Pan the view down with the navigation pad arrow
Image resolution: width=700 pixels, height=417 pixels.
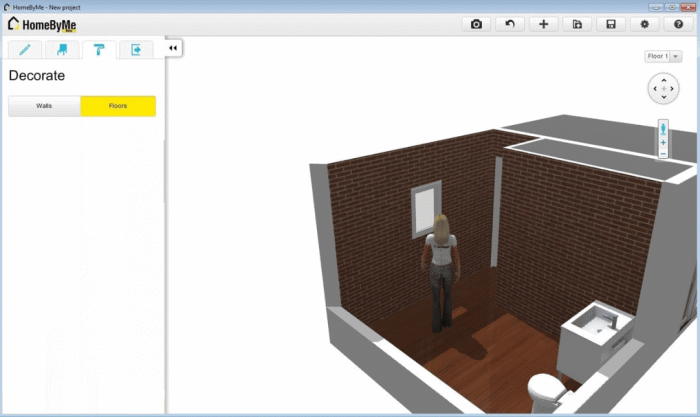tap(664, 97)
